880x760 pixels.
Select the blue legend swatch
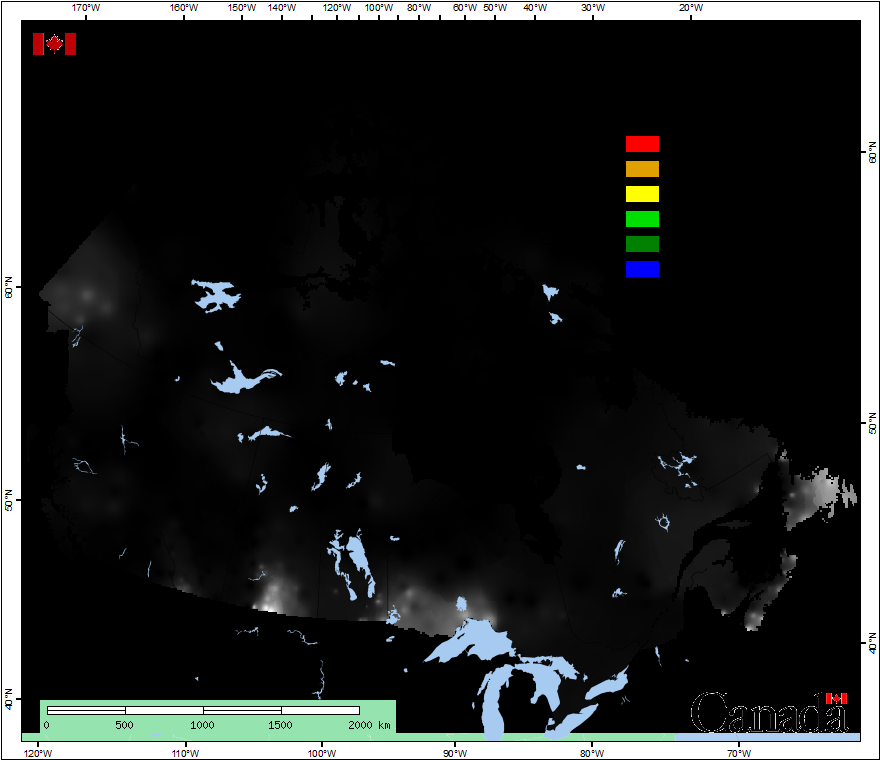point(642,269)
